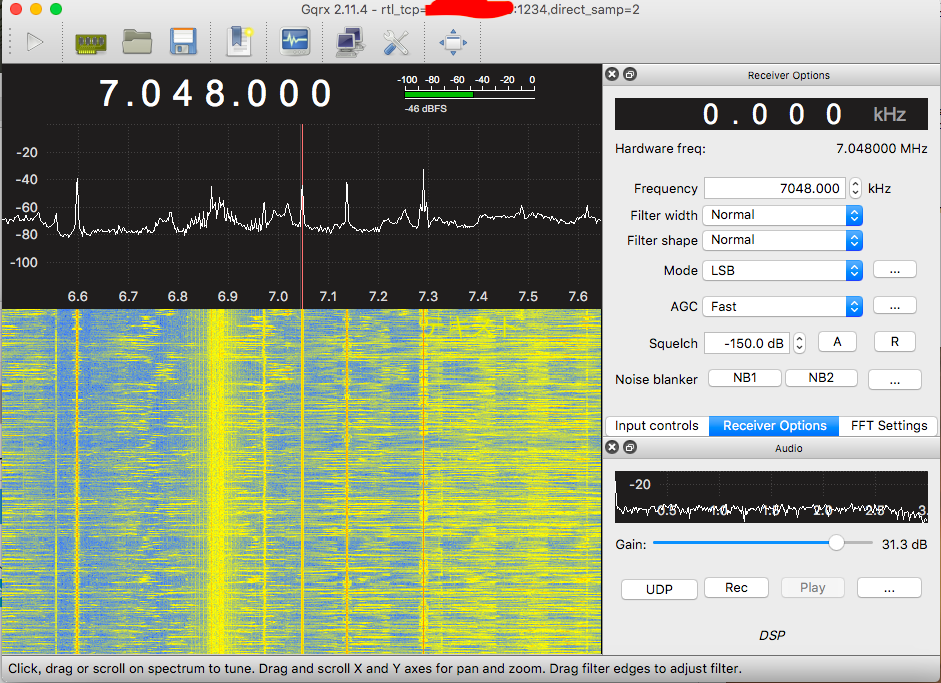941x683 pixels.
Task: Toggle the NB2 noise blanker
Action: tap(821, 378)
